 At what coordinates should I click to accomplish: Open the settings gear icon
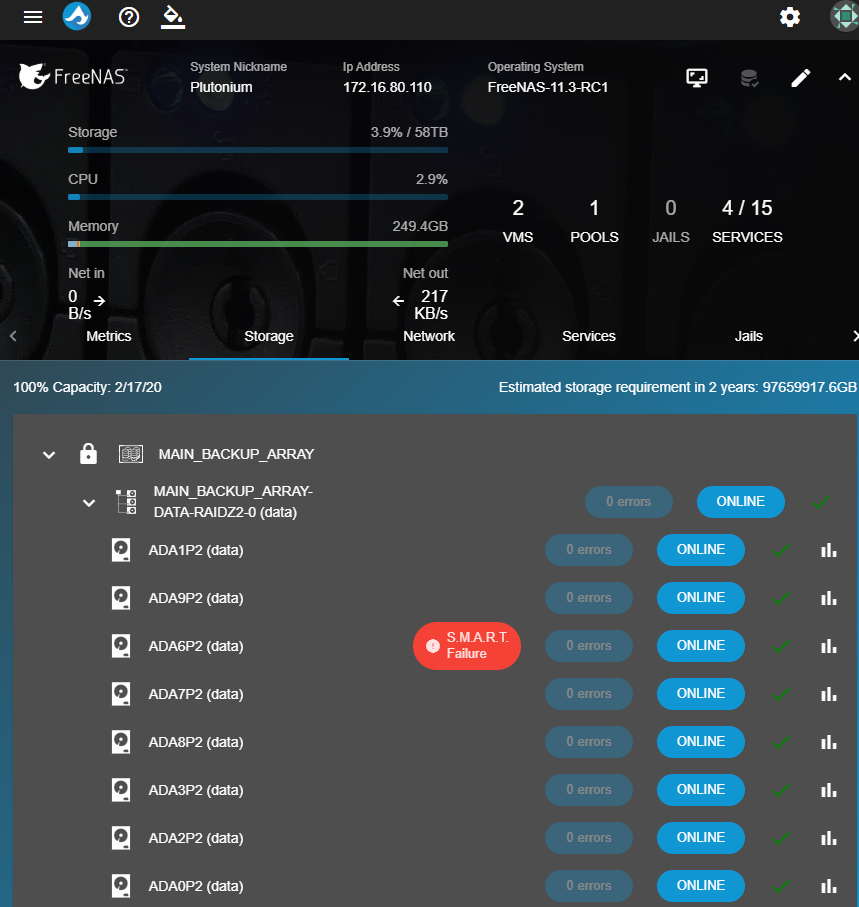pyautogui.click(x=790, y=17)
